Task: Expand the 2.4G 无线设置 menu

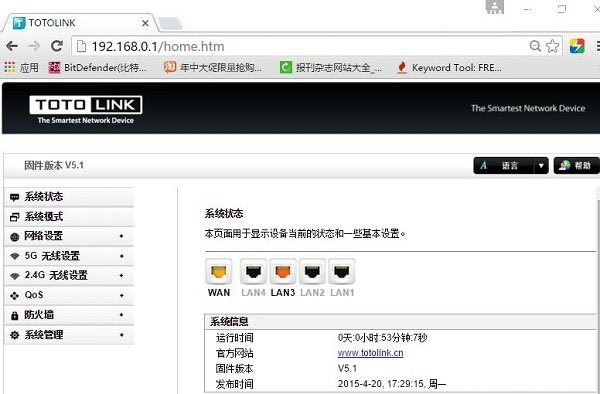Action: pyautogui.click(x=69, y=275)
